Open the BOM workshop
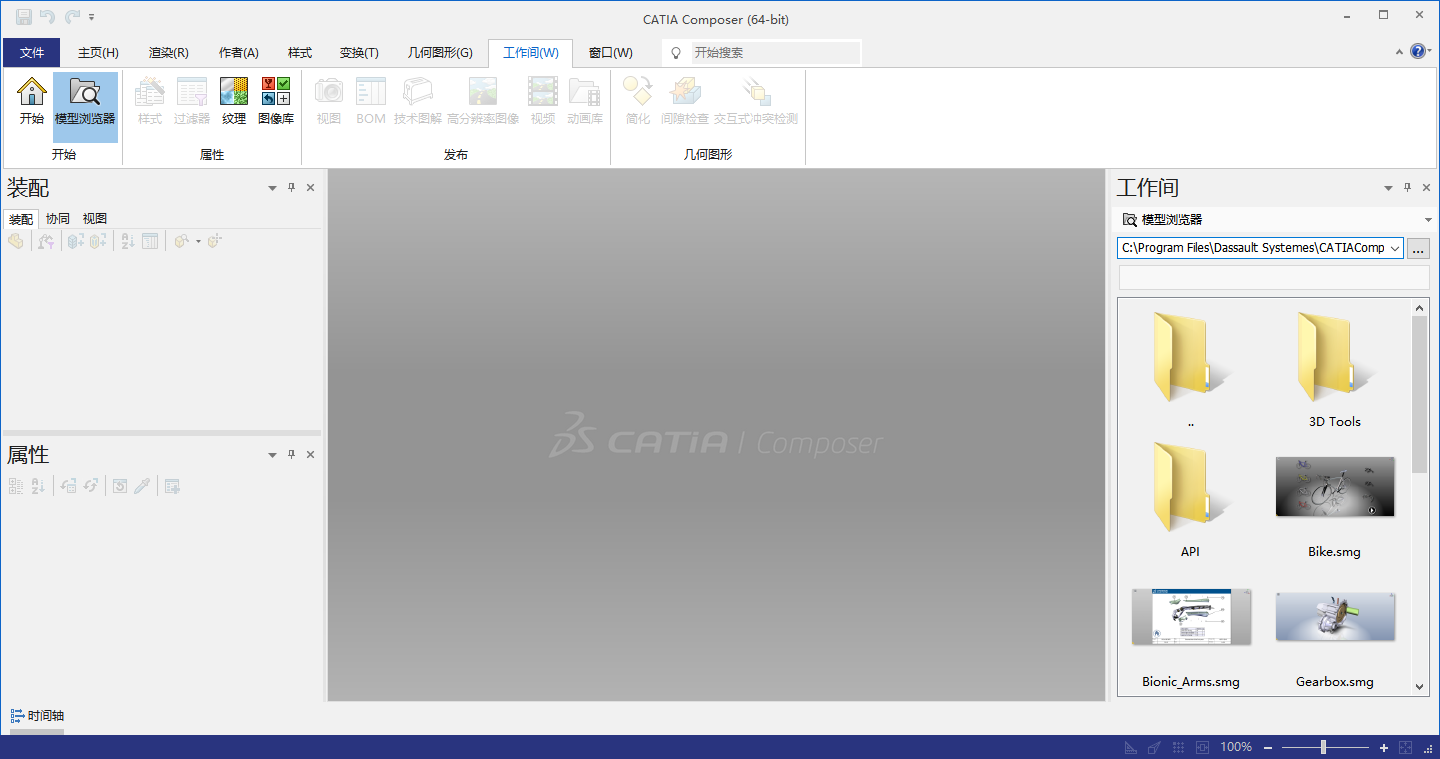Image resolution: width=1440 pixels, height=759 pixels. coord(371,103)
